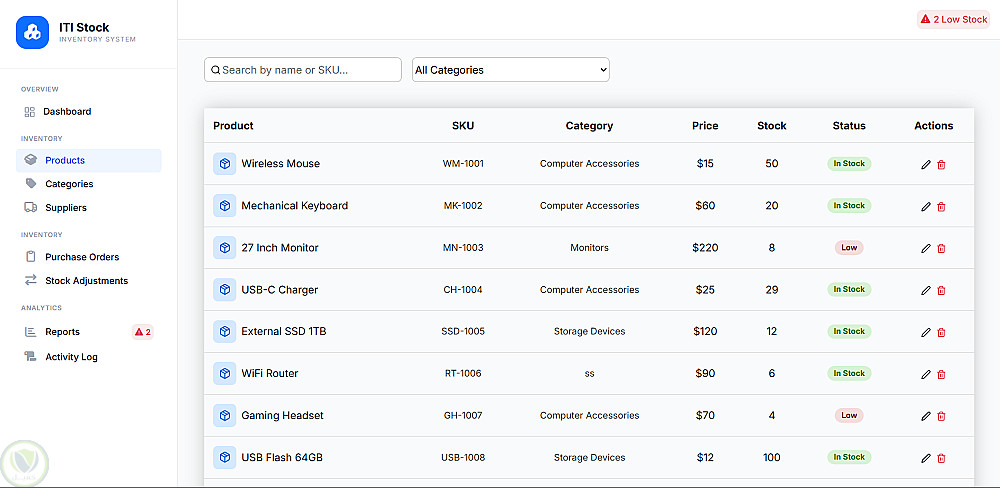The height and width of the screenshot is (488, 1000).
Task: Delete the USB Flash 64GB item
Action: (941, 458)
